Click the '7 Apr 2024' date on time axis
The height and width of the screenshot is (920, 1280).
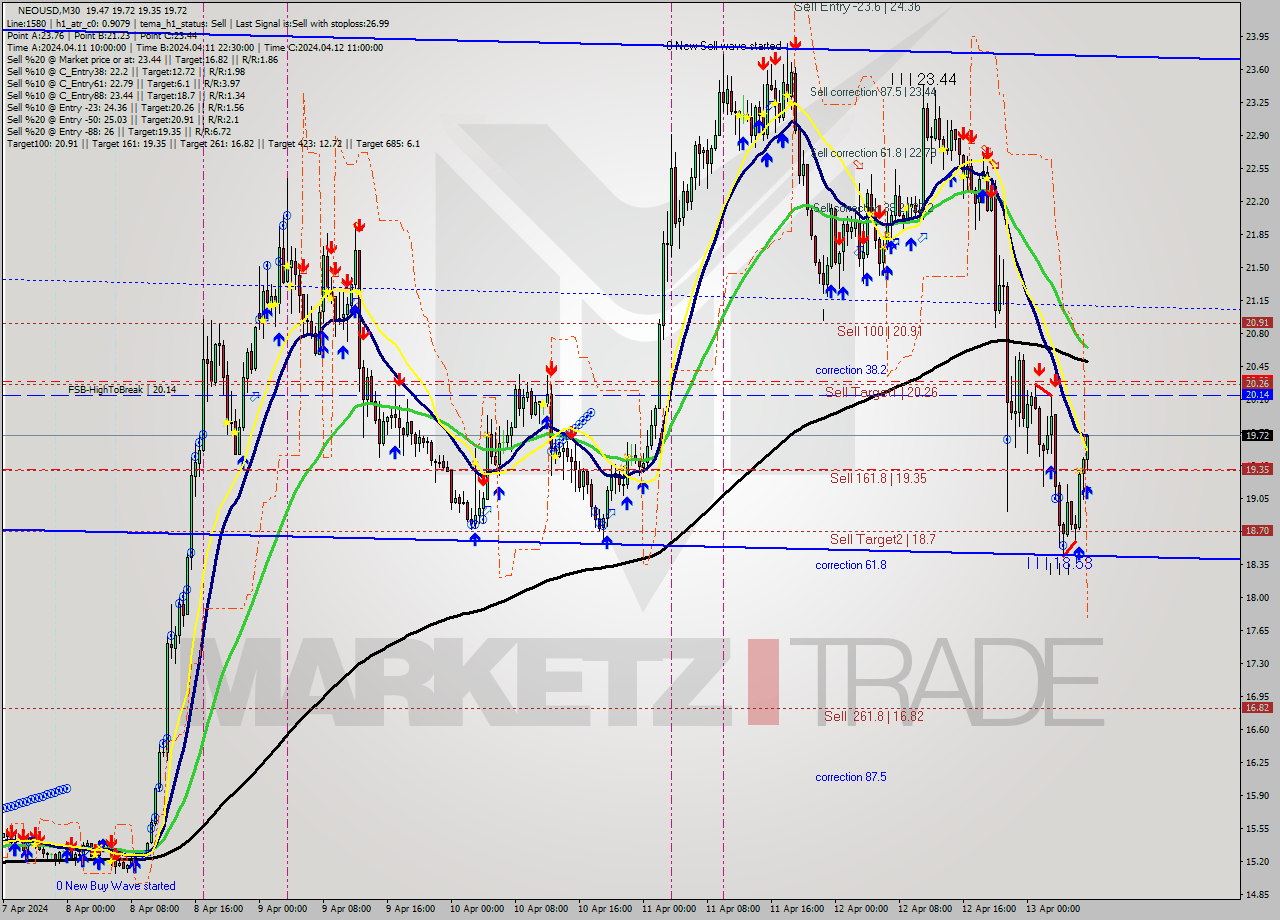[25, 908]
